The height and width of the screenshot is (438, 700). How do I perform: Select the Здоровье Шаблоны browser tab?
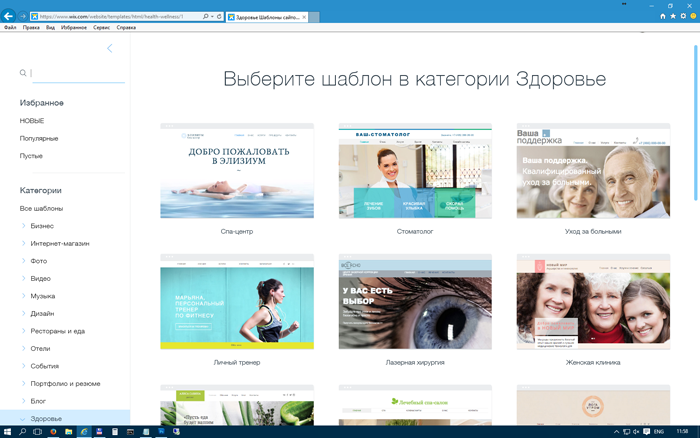266,17
